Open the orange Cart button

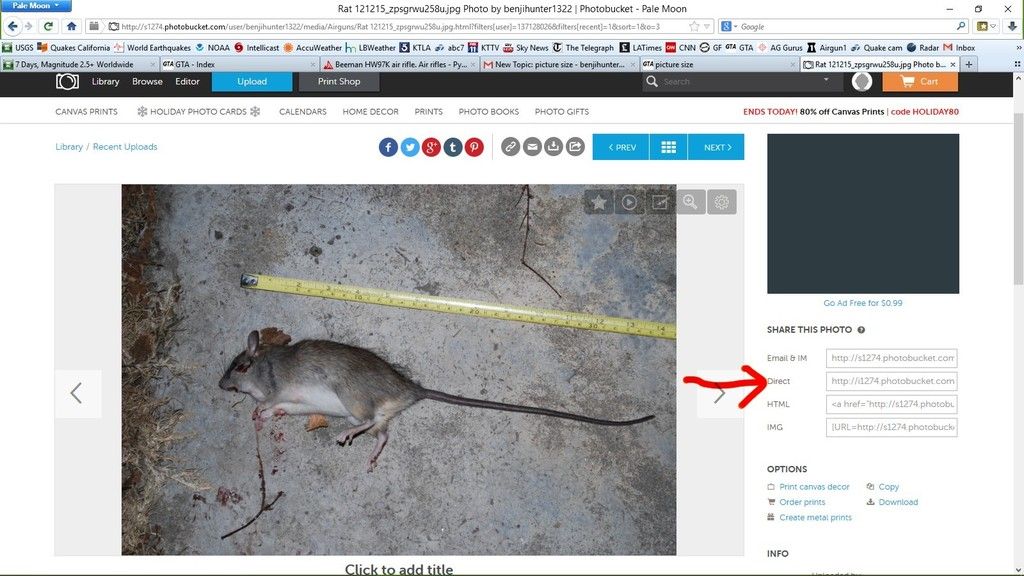[x=920, y=82]
